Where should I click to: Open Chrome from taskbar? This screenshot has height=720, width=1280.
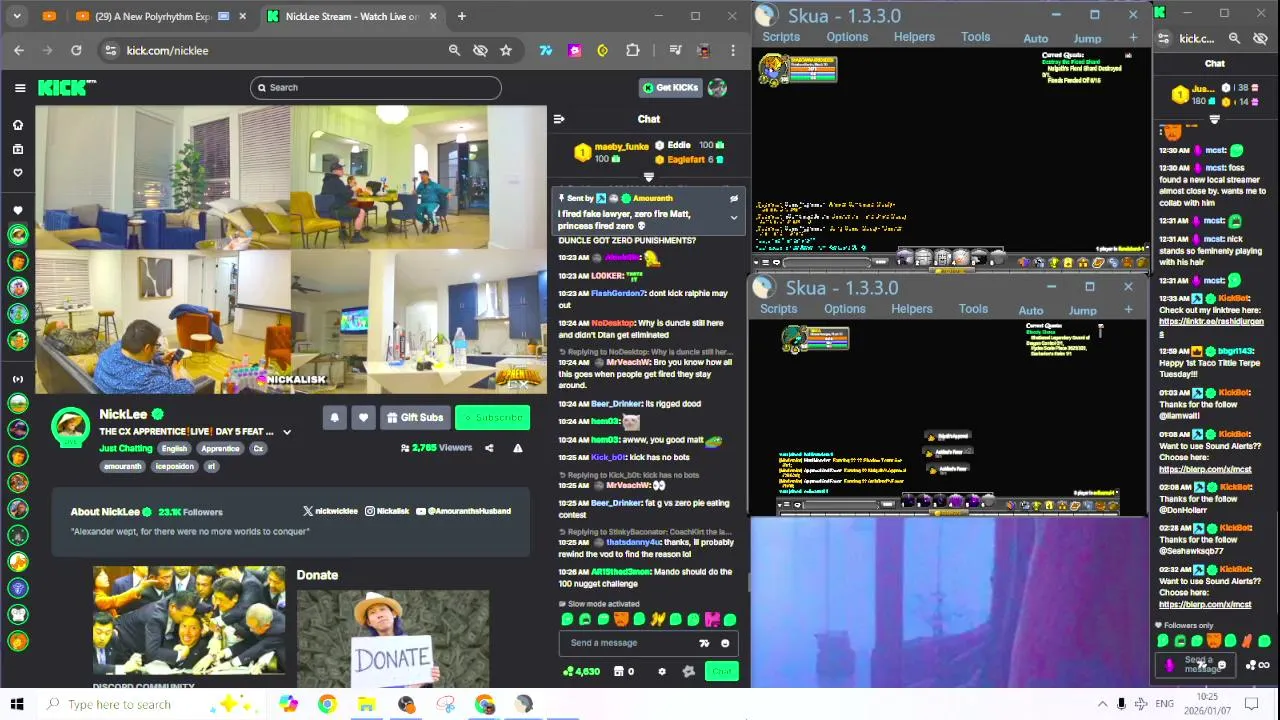click(x=327, y=704)
